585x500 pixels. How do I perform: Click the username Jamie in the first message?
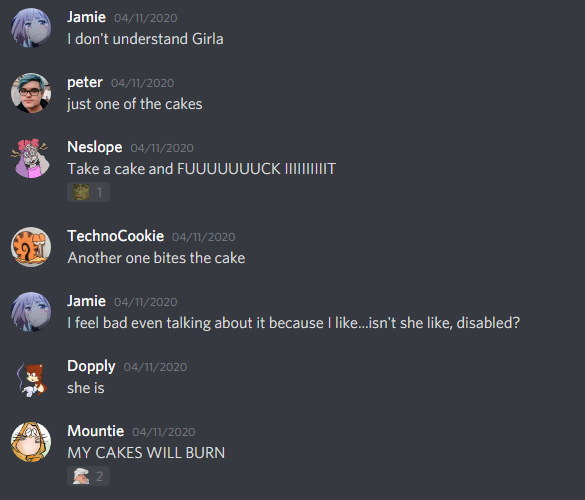[x=86, y=17]
